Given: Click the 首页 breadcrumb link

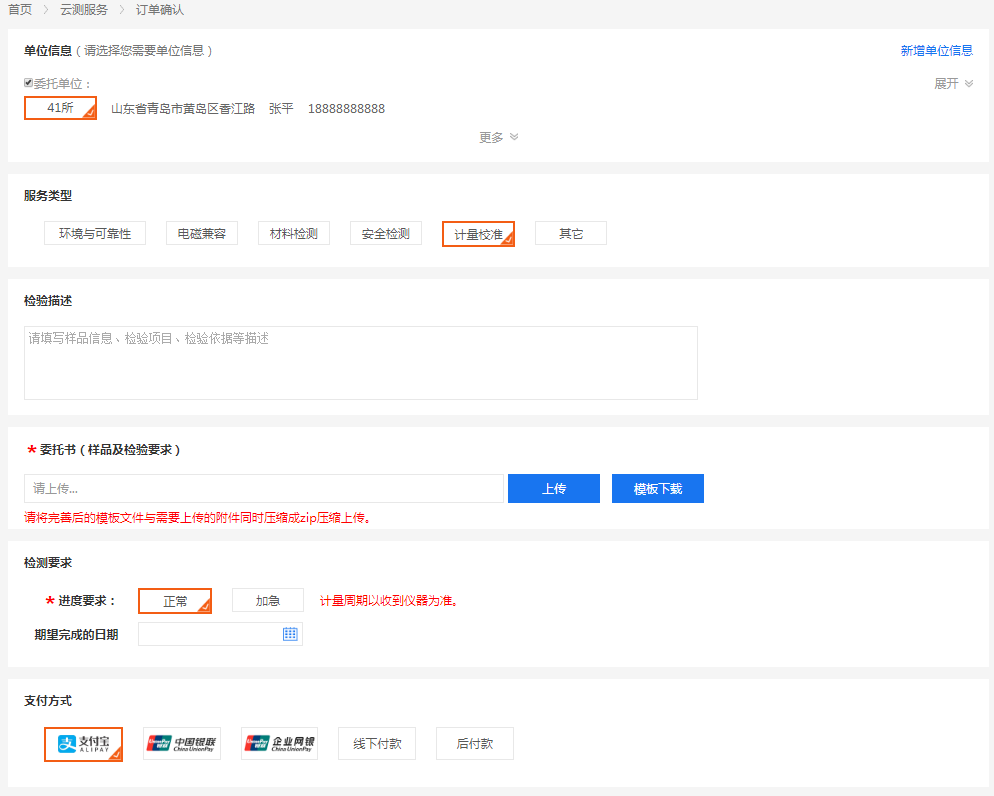Looking at the screenshot, I should click(20, 10).
